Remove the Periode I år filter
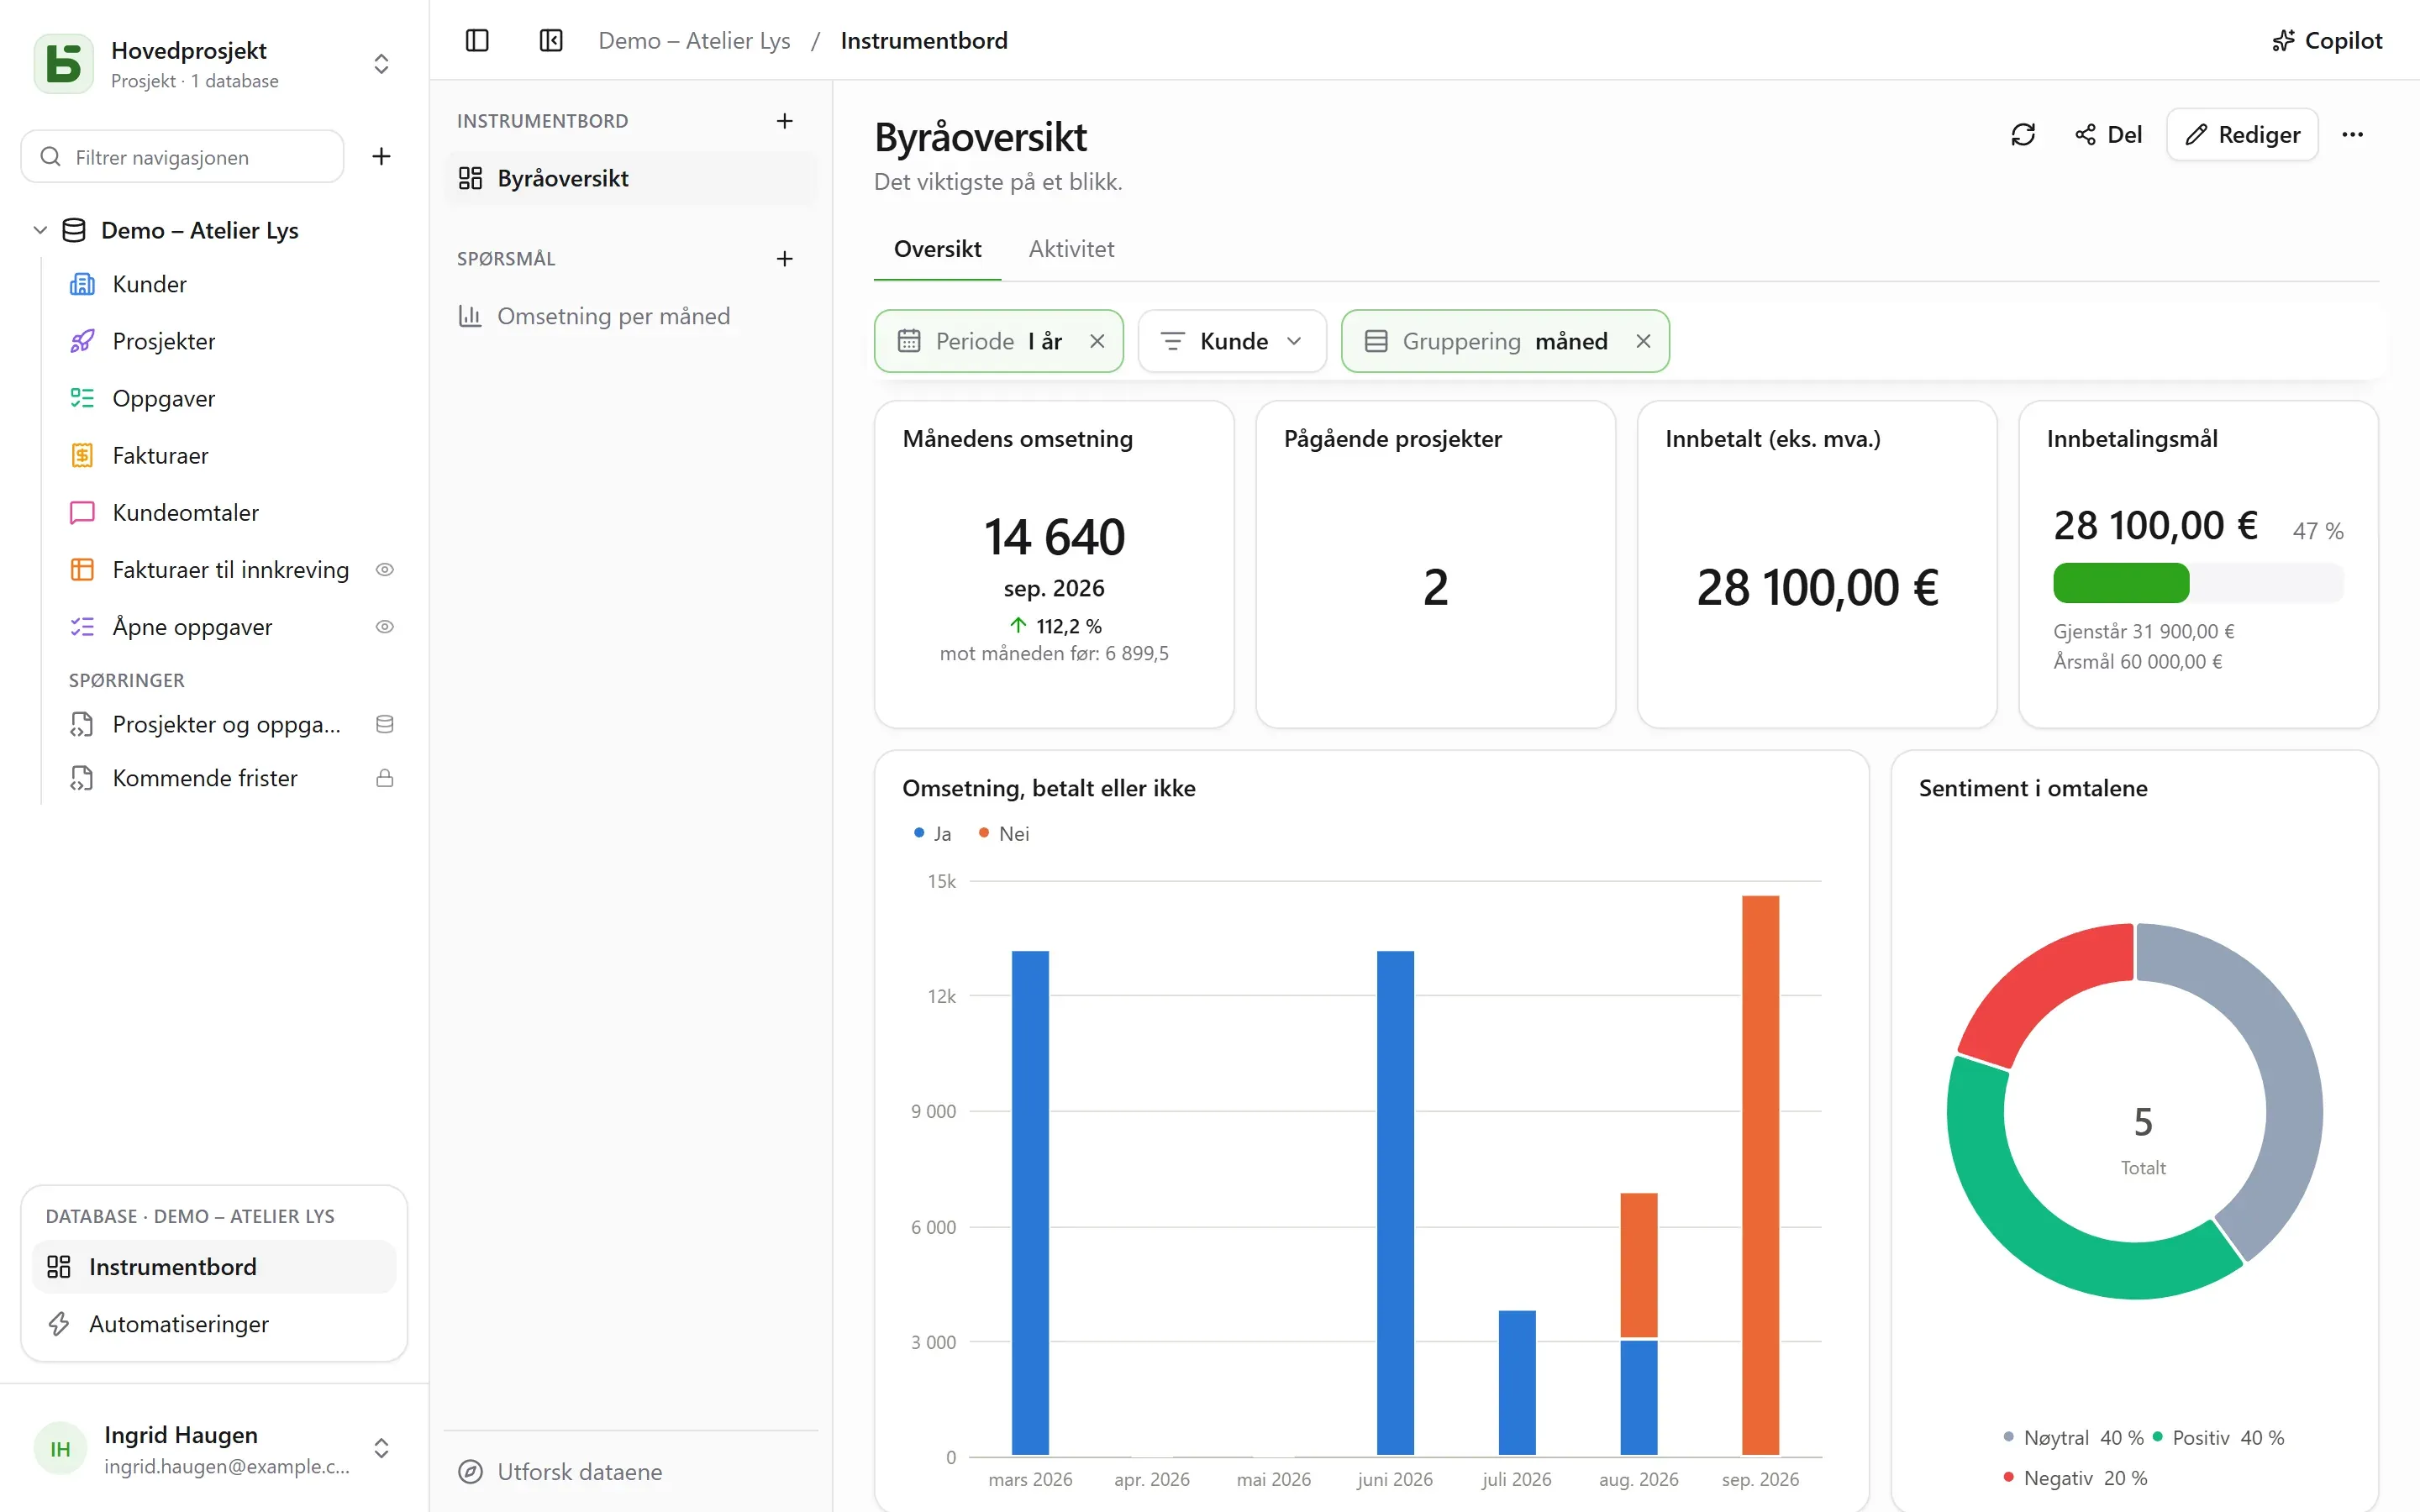Image resolution: width=2420 pixels, height=1512 pixels. coord(1097,341)
